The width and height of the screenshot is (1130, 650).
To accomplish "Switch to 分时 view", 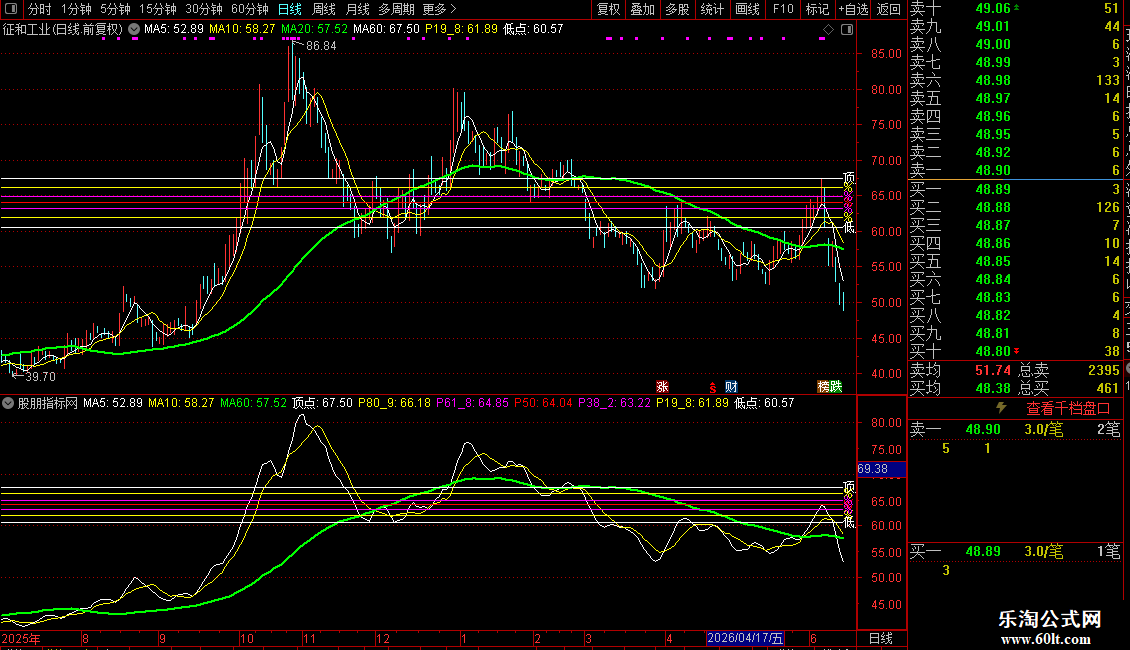I will click(40, 9).
